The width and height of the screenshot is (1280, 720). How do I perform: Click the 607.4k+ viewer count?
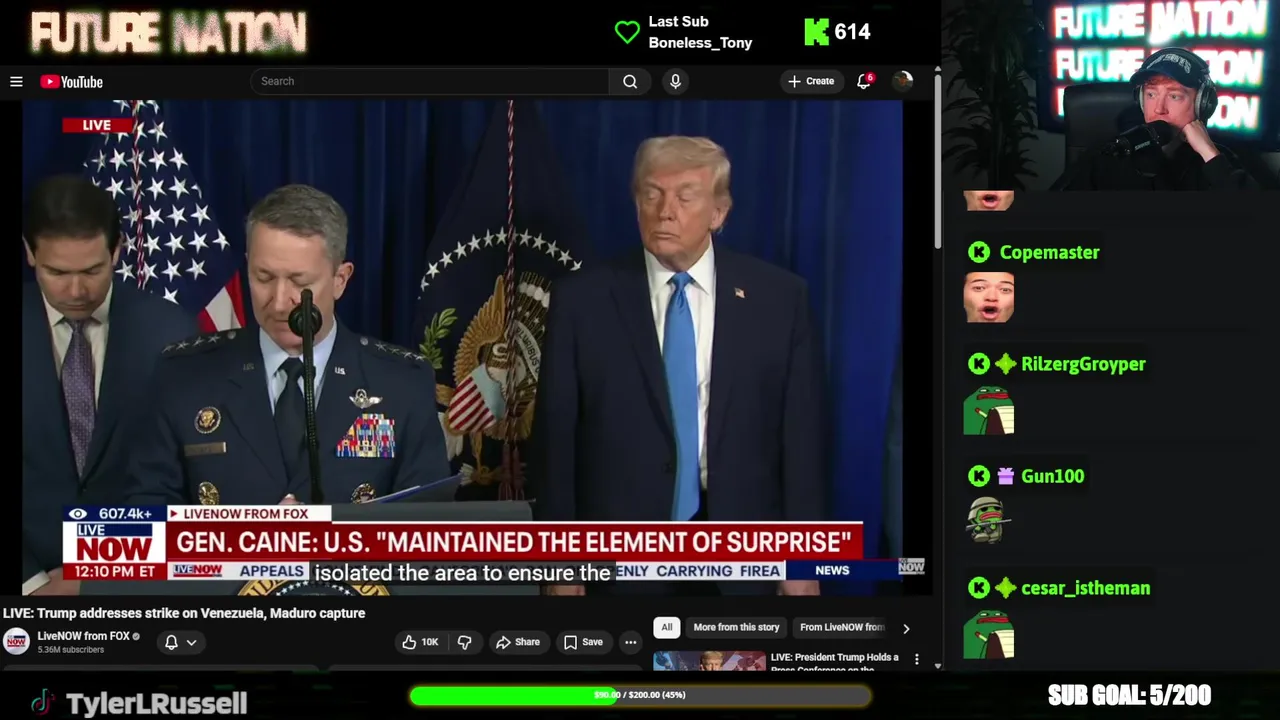click(125, 514)
